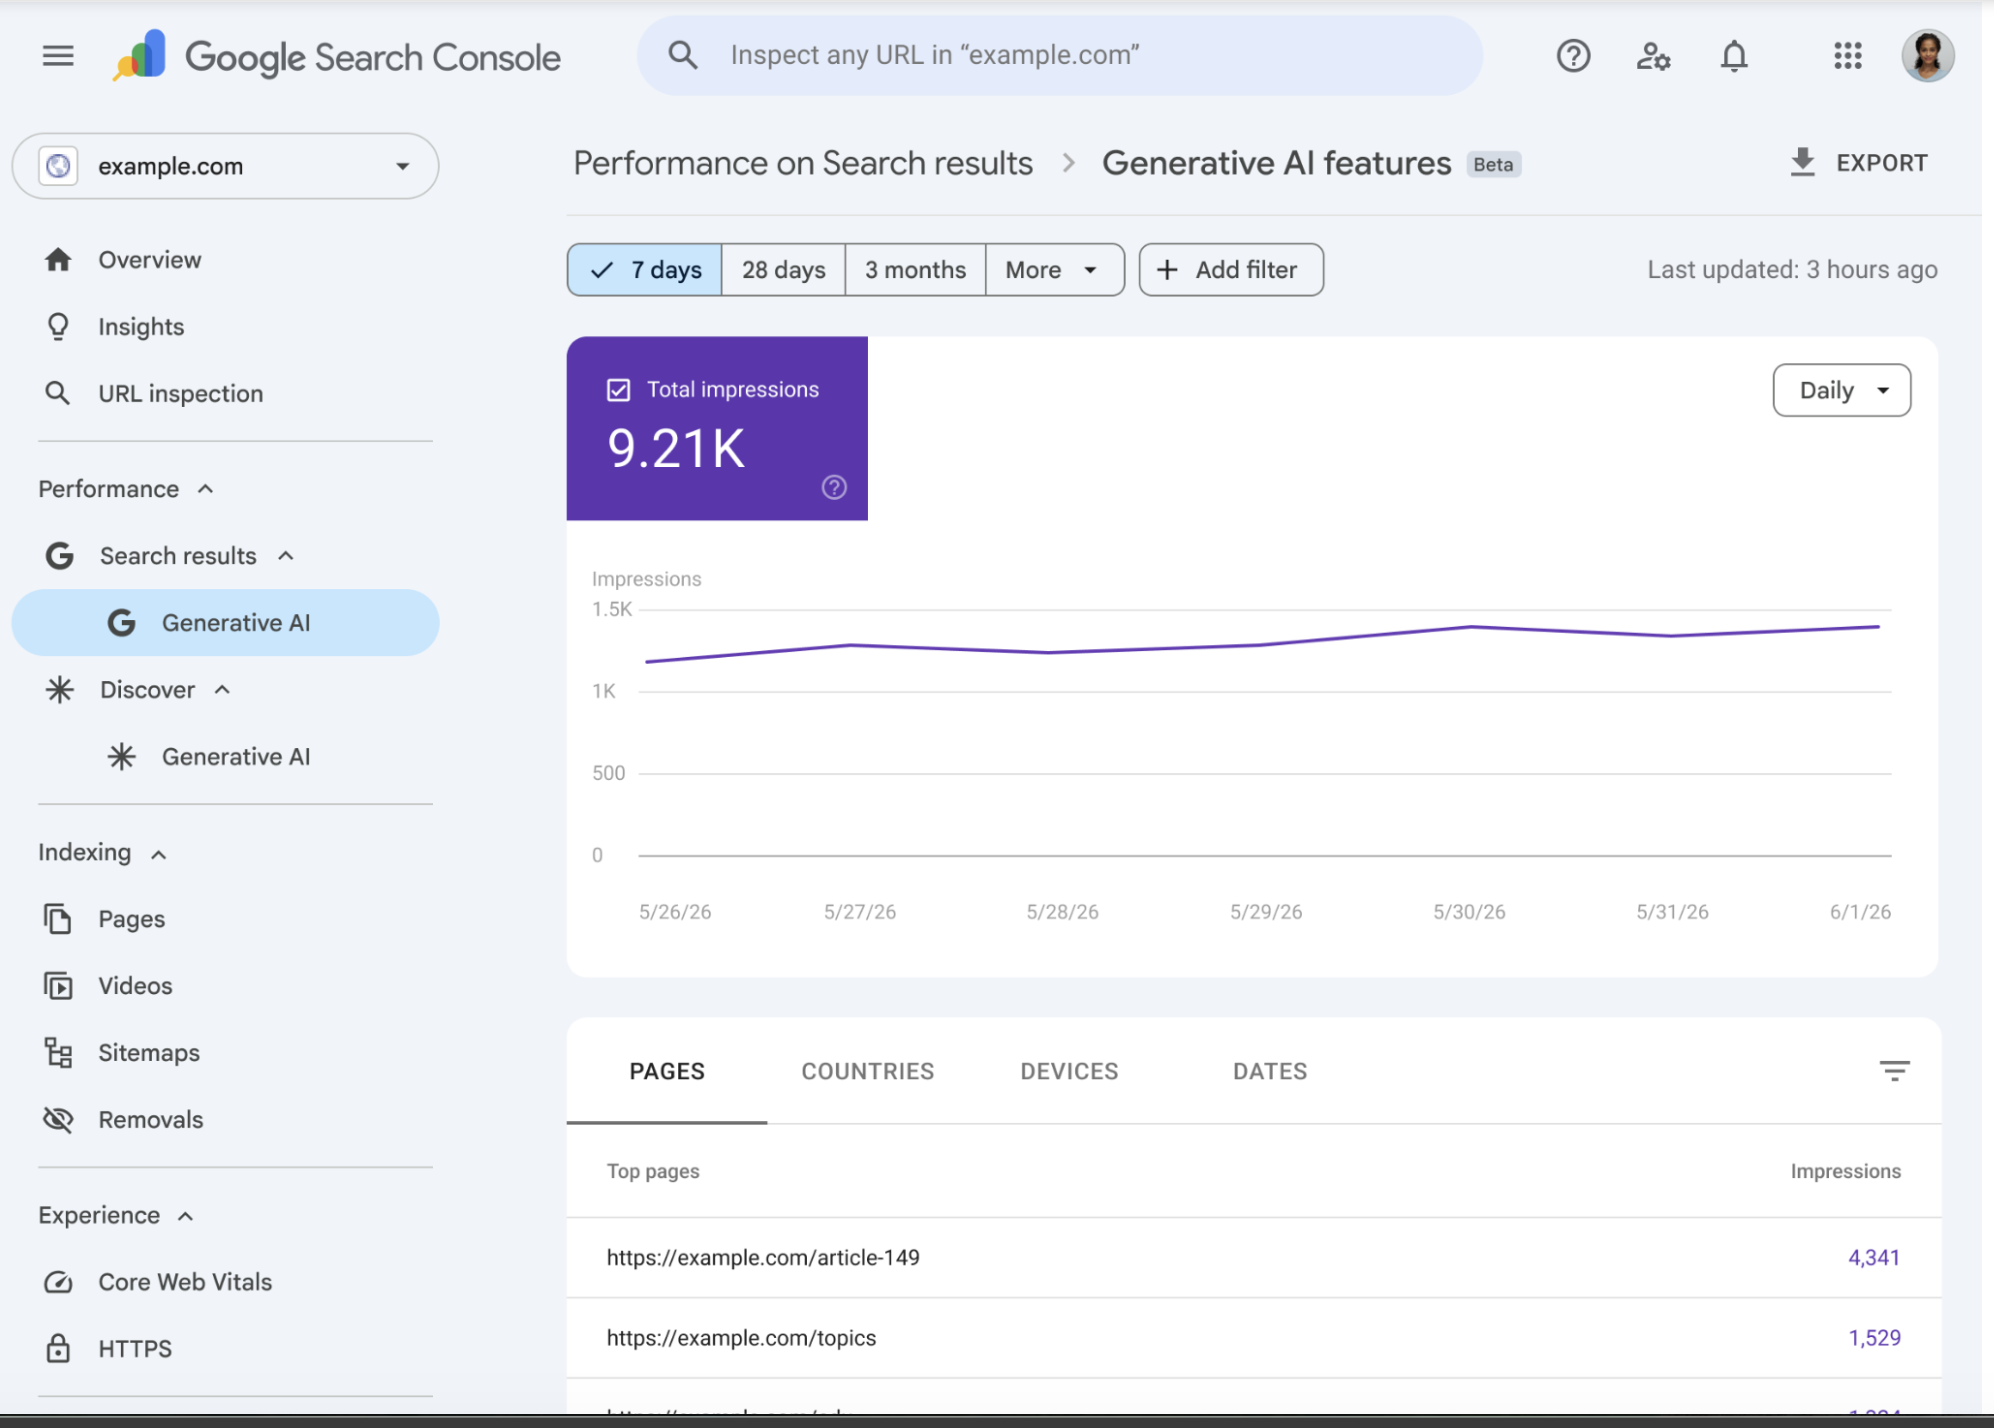Click the Sitemaps tree icon
Screen dimensions: 1994x1428
point(58,1053)
